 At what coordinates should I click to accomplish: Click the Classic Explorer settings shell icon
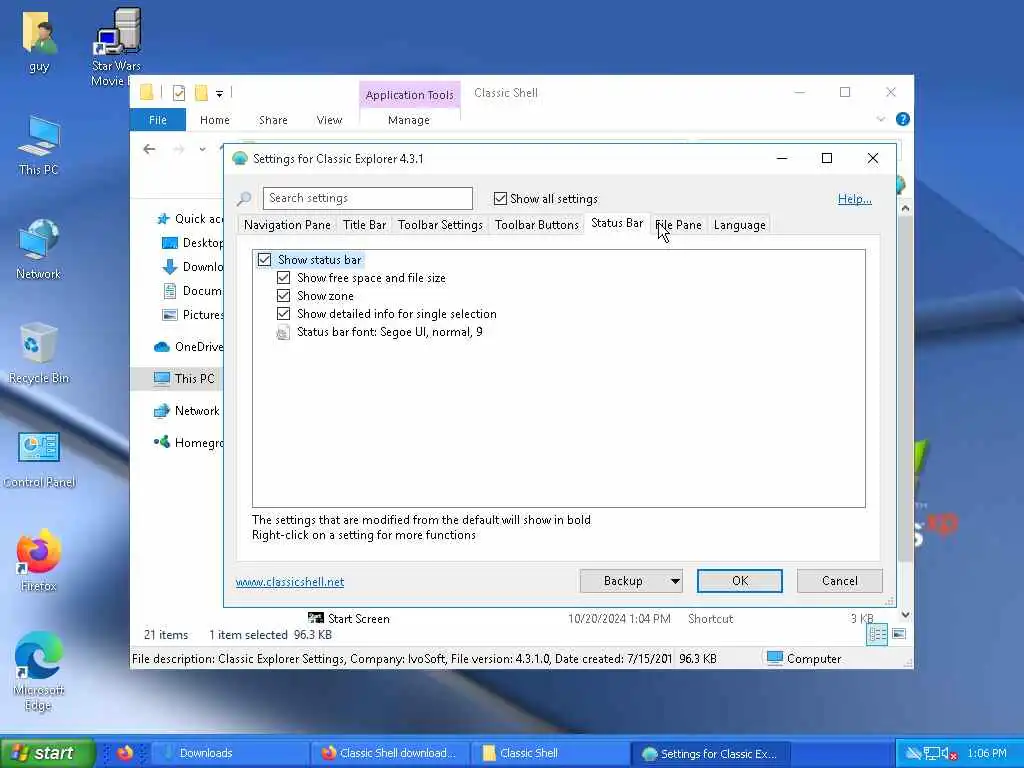point(240,159)
